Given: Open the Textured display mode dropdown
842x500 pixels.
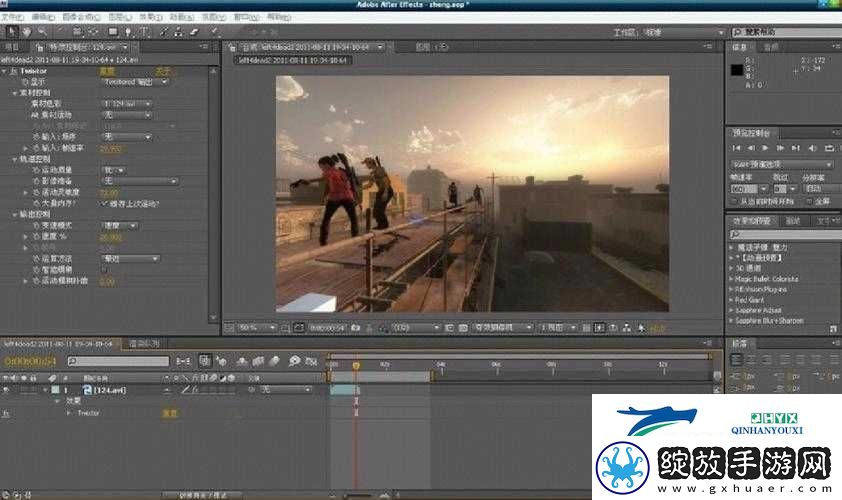Looking at the screenshot, I should [134, 82].
